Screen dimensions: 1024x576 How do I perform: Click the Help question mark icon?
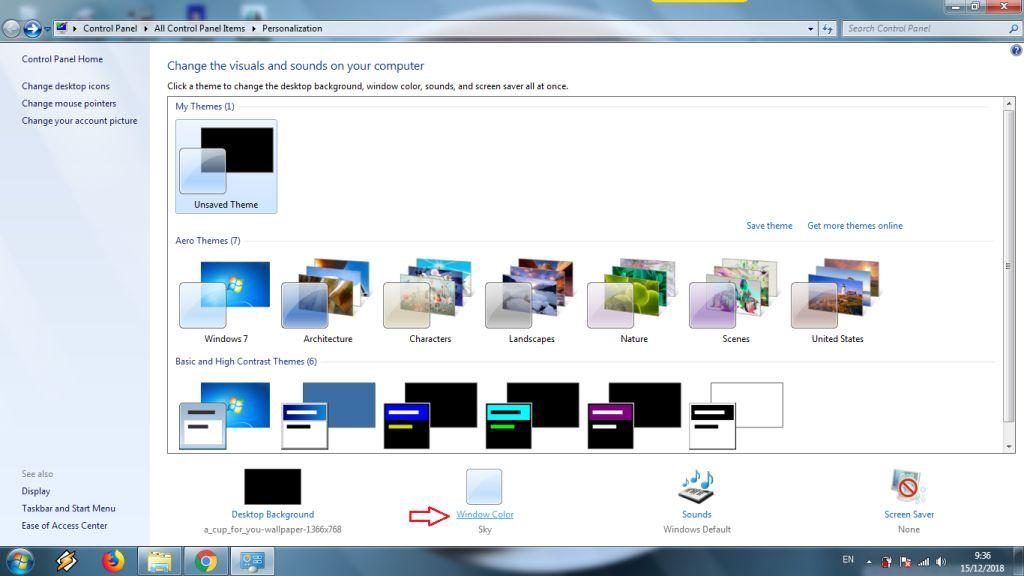coord(1016,50)
